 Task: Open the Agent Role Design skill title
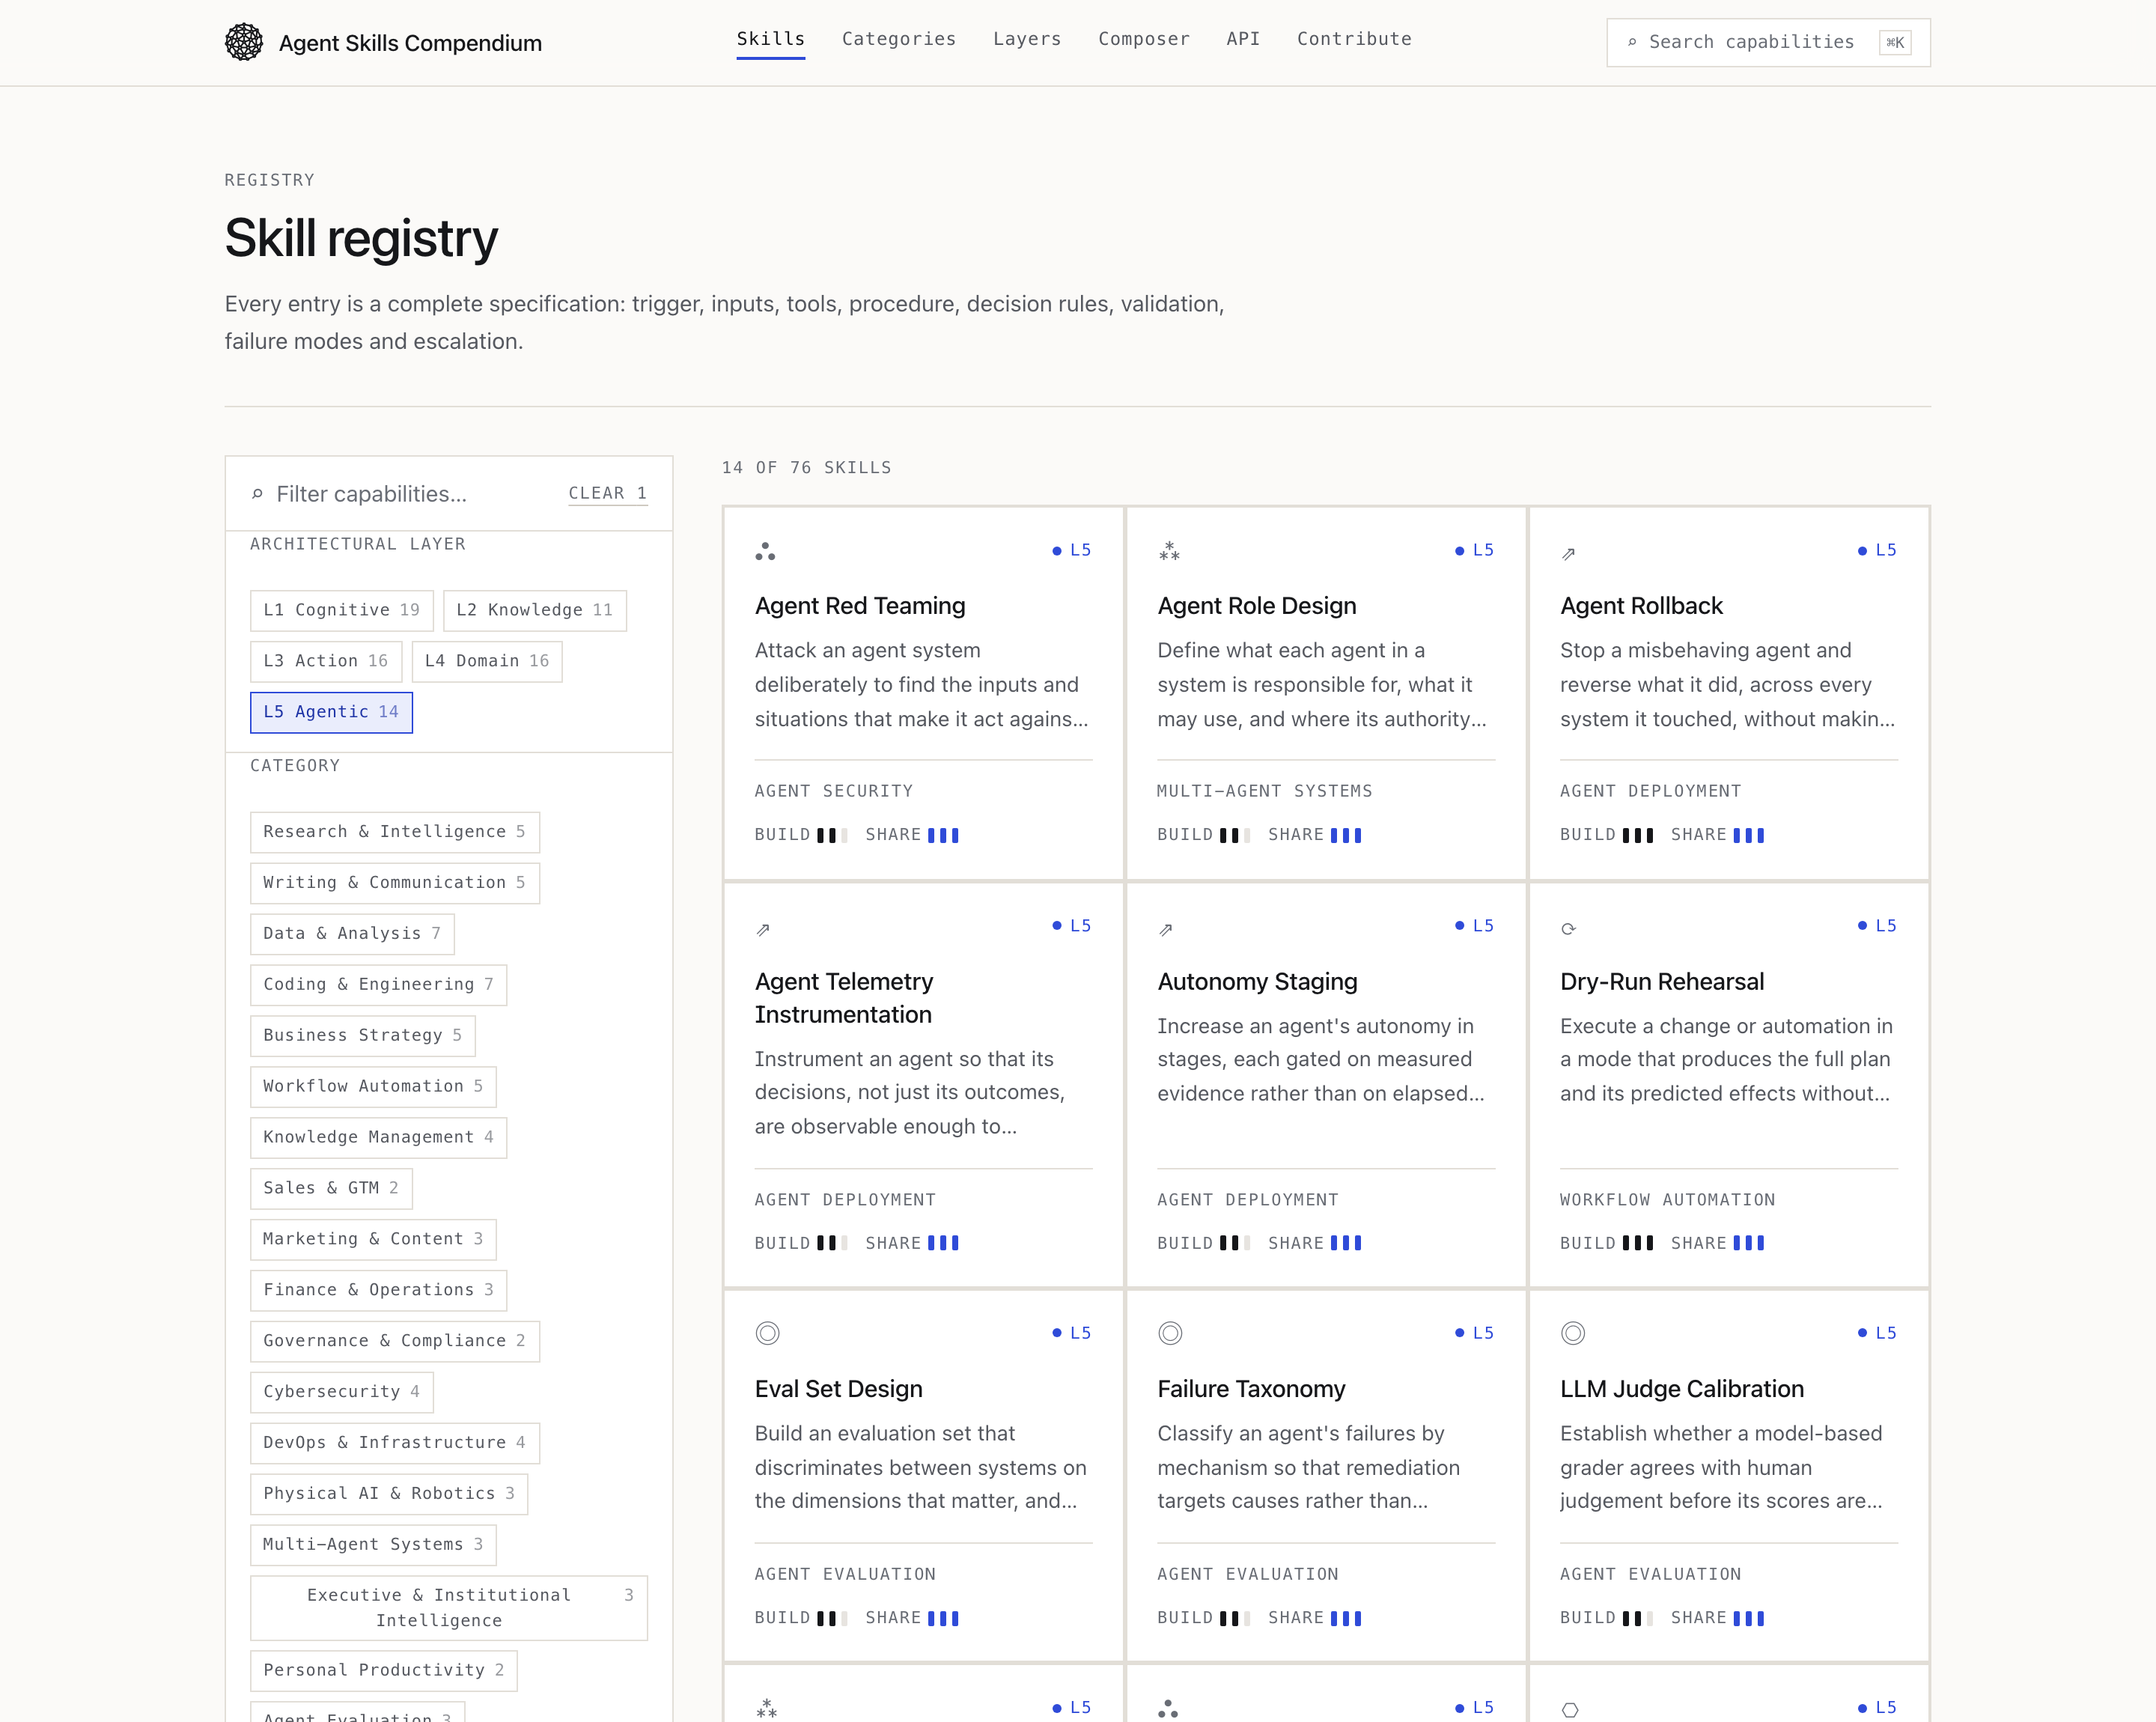tap(1257, 606)
